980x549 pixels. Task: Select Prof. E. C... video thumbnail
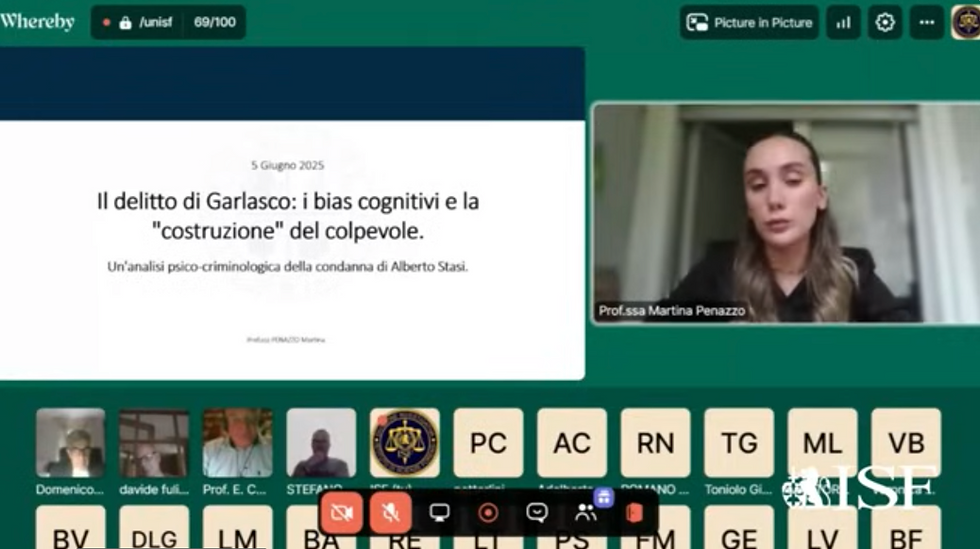click(238, 443)
